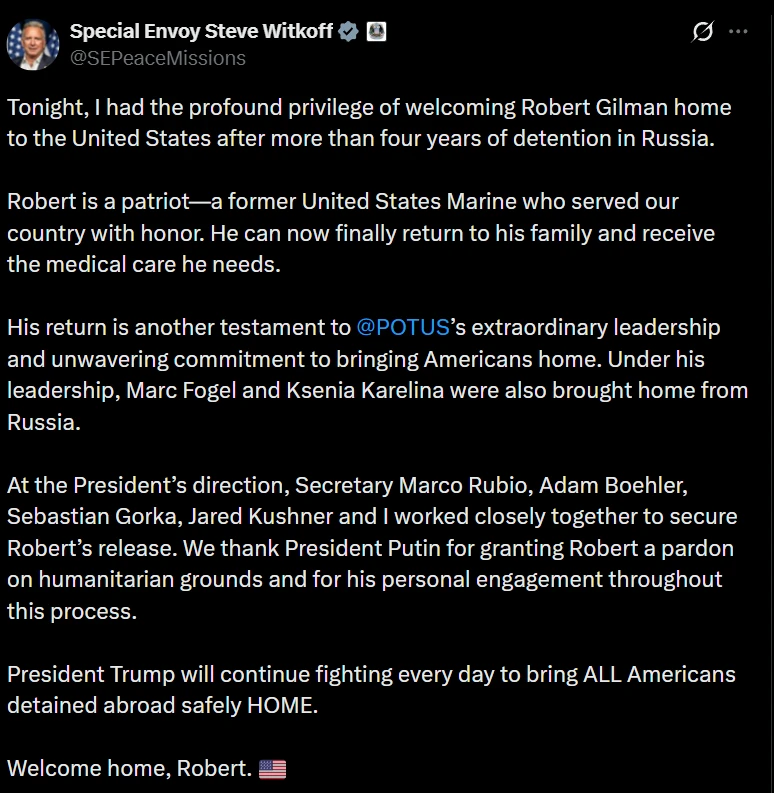This screenshot has width=774, height=793.
Task: Click the name Ksenia Karelina
Action: (365, 390)
